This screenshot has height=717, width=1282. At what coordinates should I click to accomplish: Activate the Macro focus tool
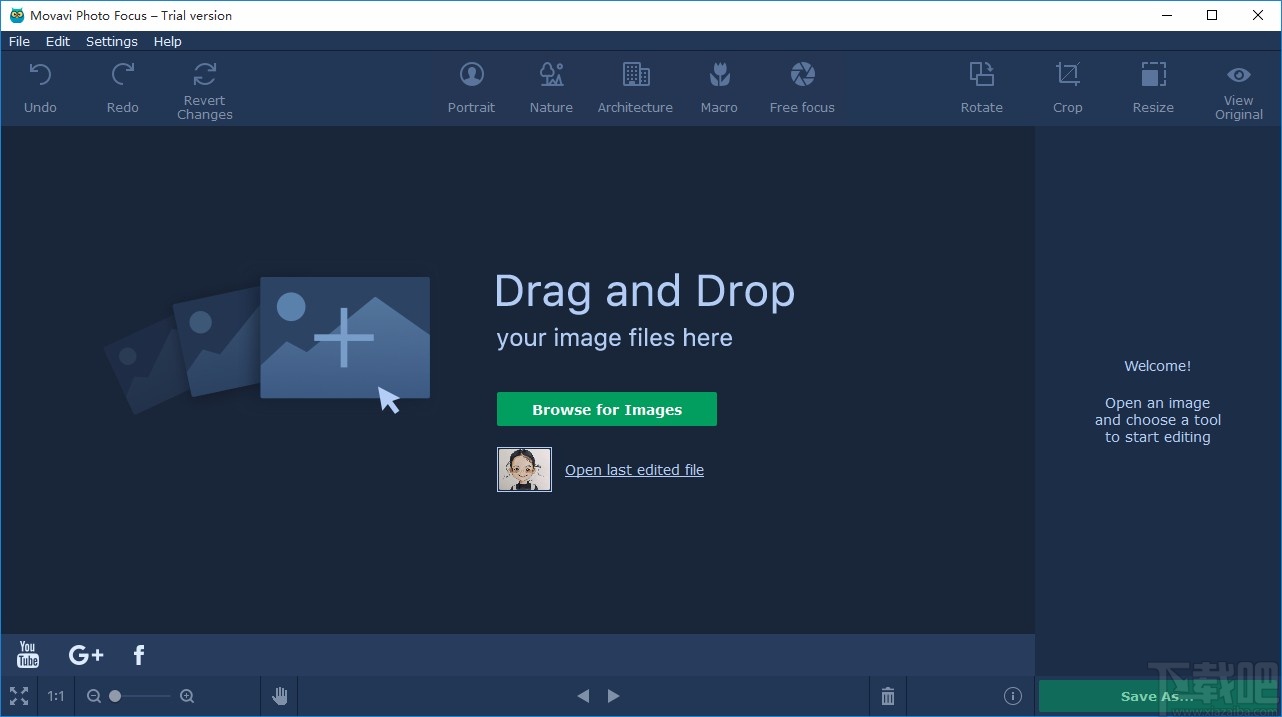click(719, 86)
